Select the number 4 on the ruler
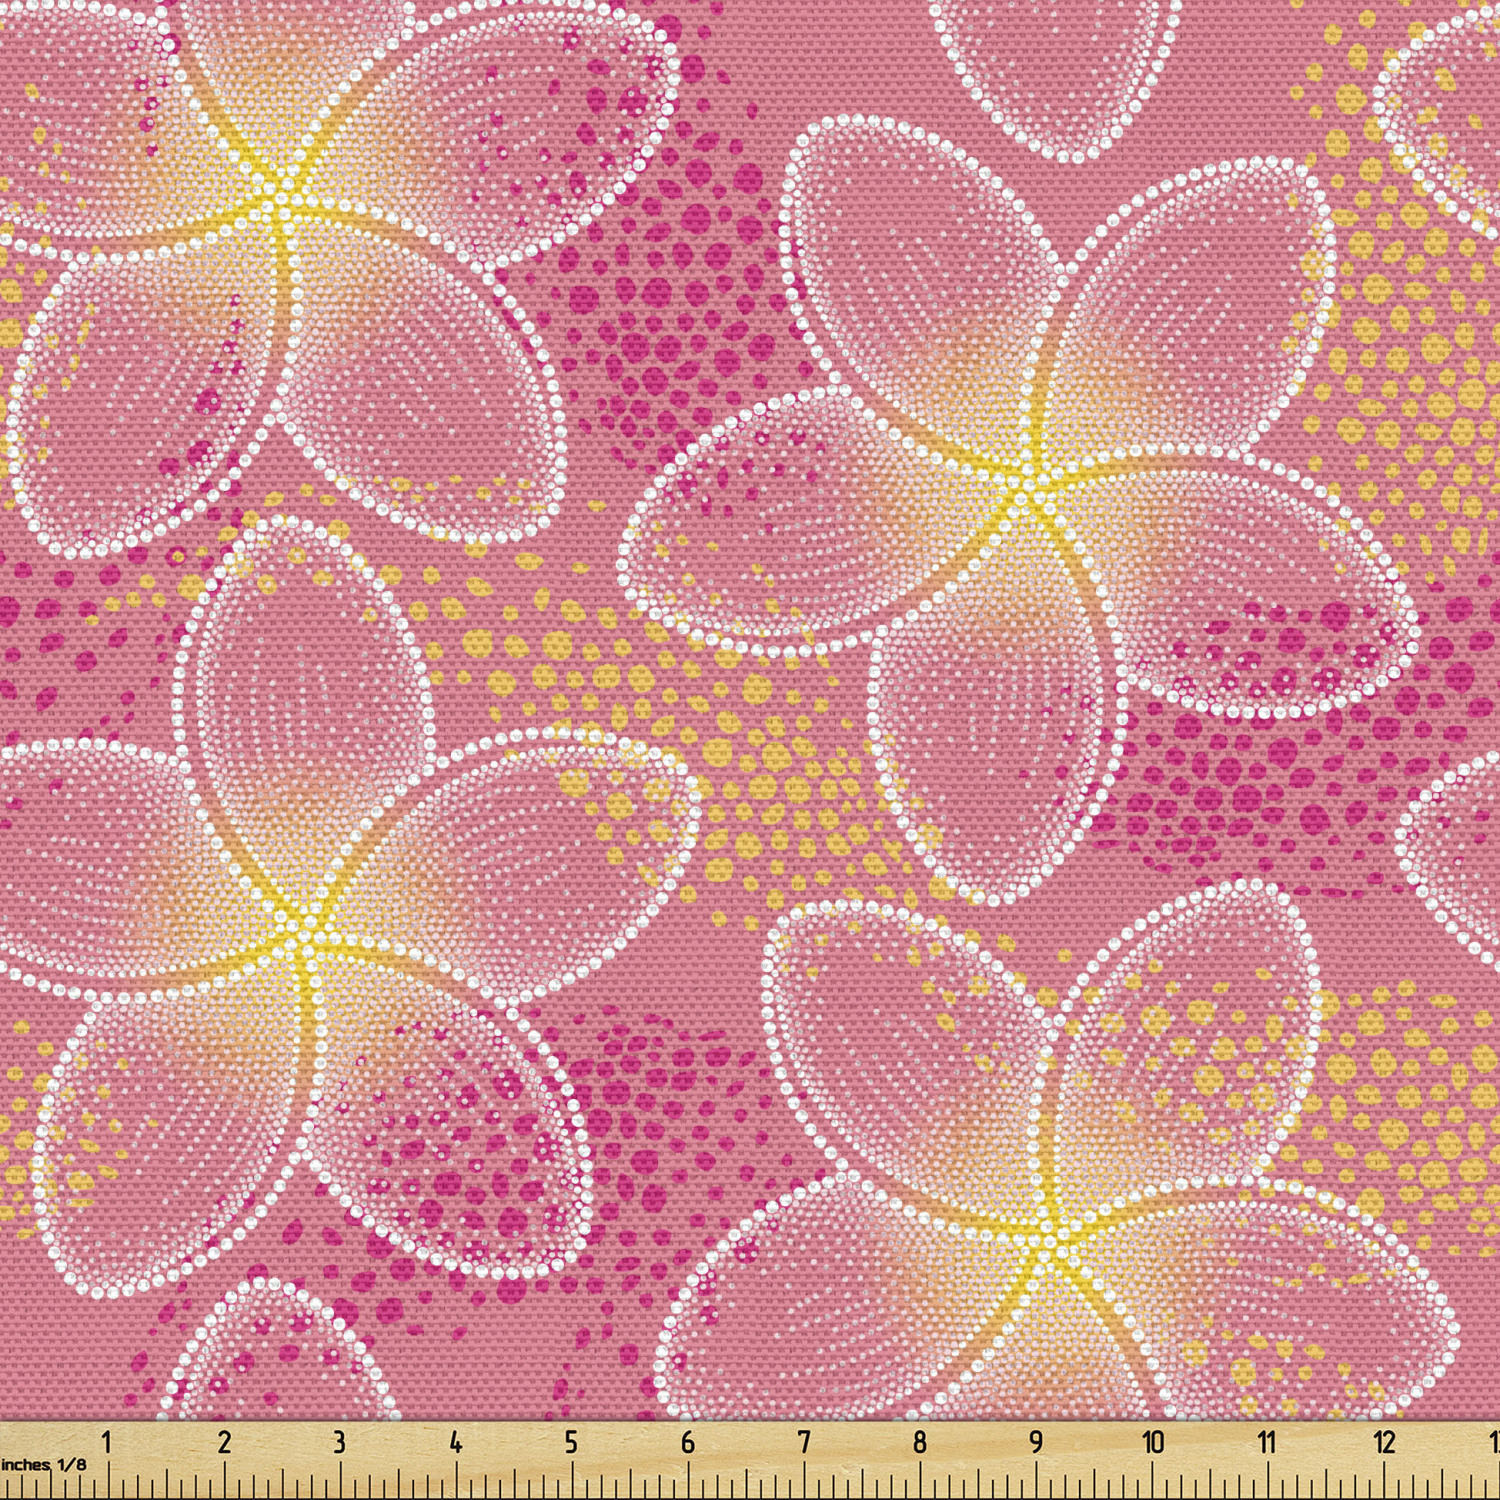Screen dimensions: 1500x1500 [x=455, y=1442]
